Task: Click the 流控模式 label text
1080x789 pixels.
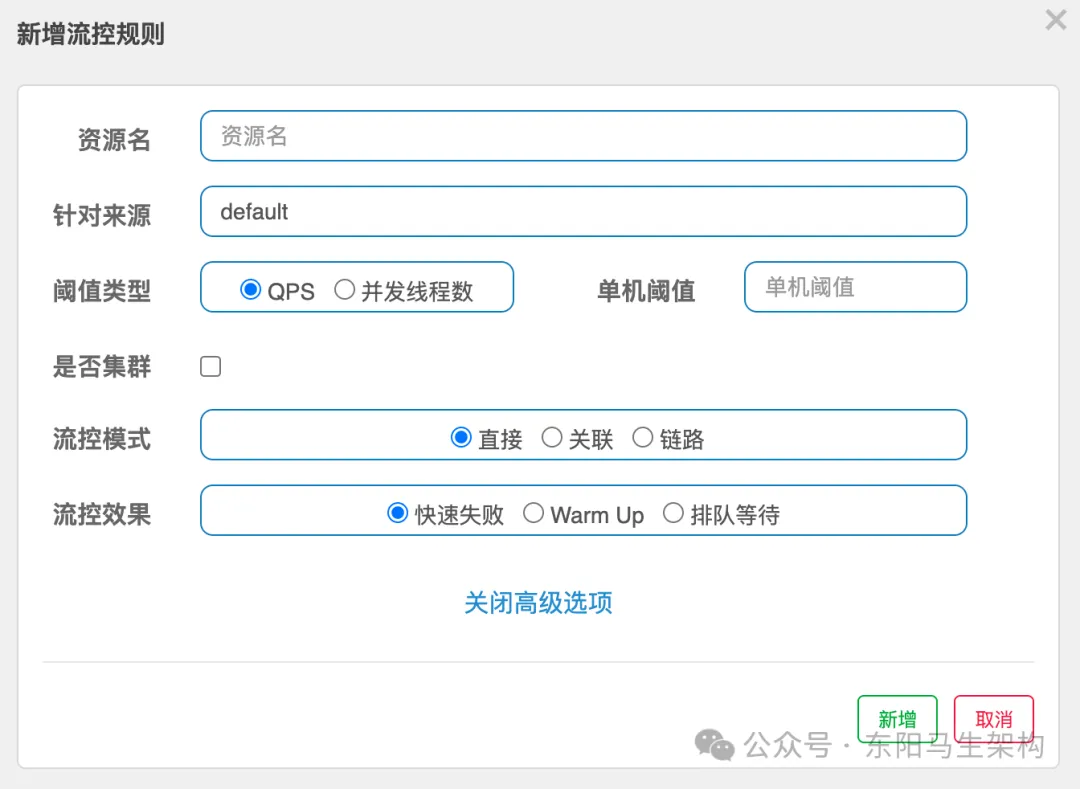Action: pos(102,439)
